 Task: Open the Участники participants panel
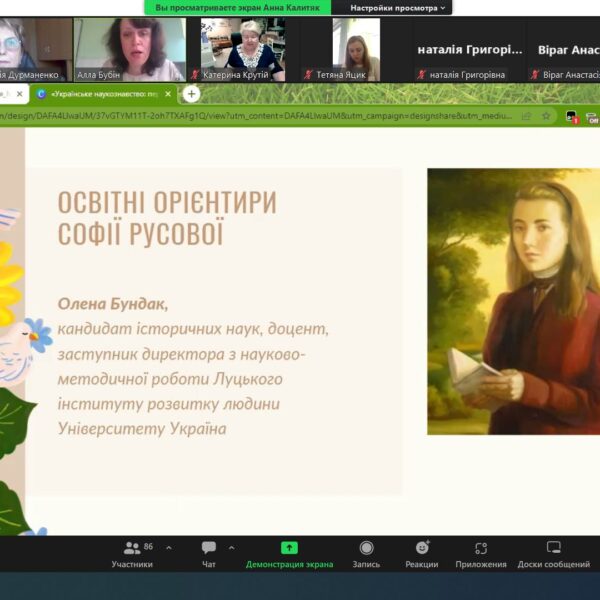[132, 553]
